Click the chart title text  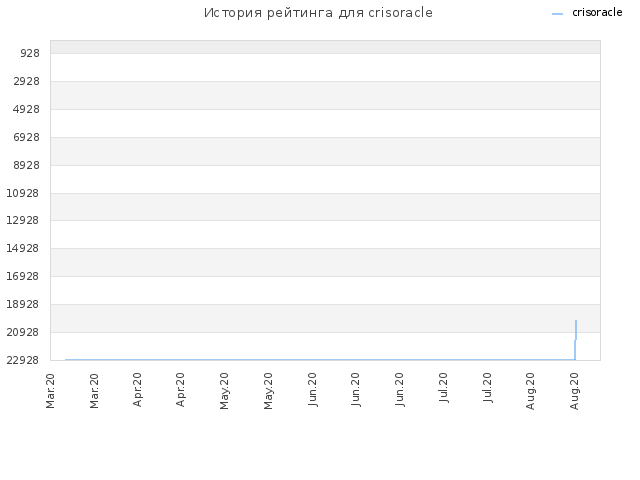coord(318,13)
